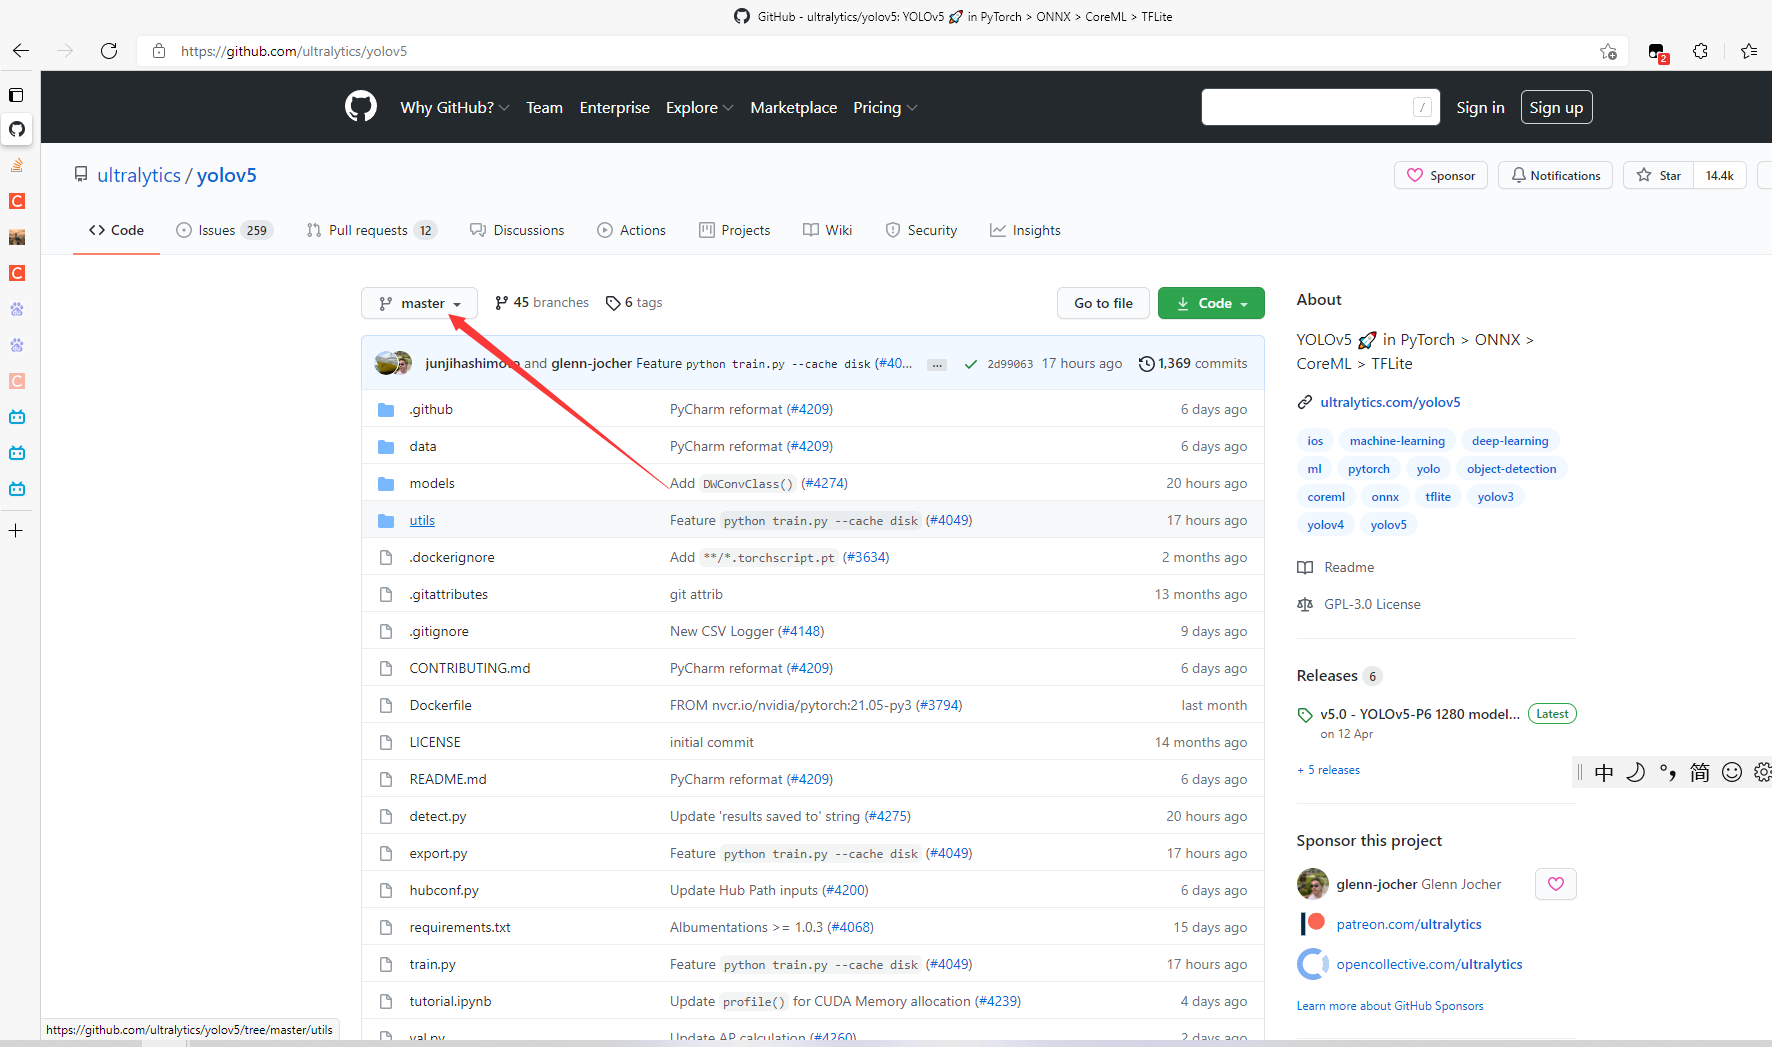
Task: Click the green check status icon on the commit
Action: coord(970,364)
